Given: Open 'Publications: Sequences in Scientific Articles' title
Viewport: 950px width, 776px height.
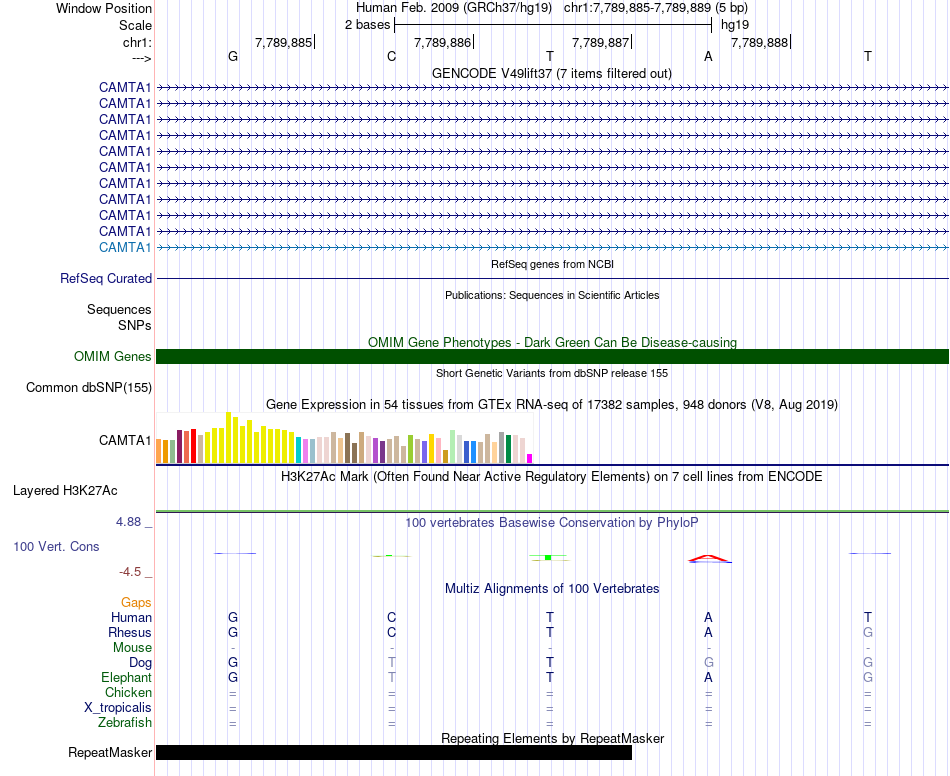Looking at the screenshot, I should point(552,295).
